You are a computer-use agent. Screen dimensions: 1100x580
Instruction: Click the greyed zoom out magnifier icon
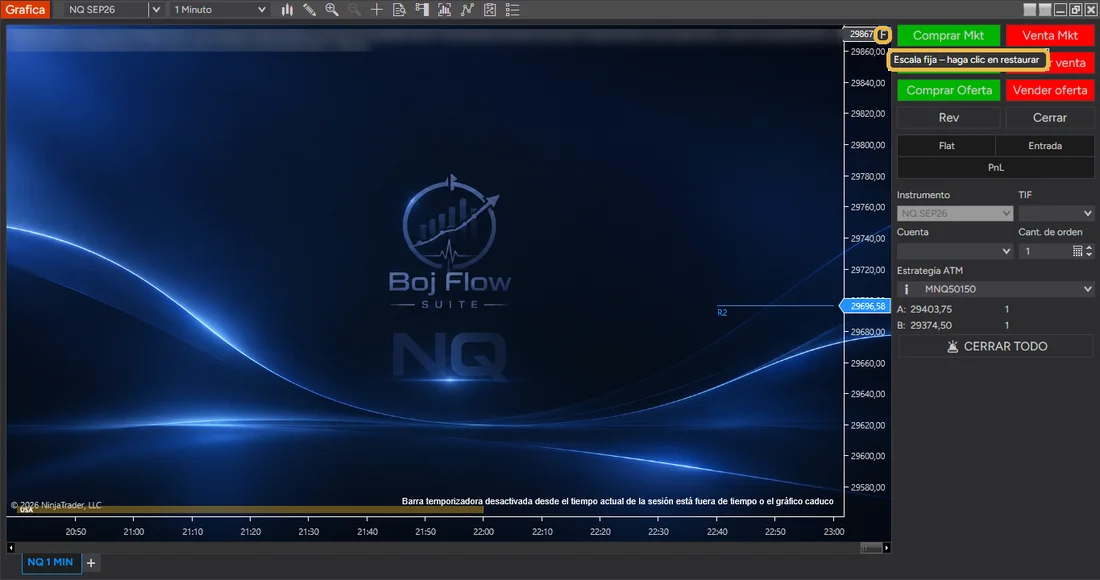[x=354, y=10]
